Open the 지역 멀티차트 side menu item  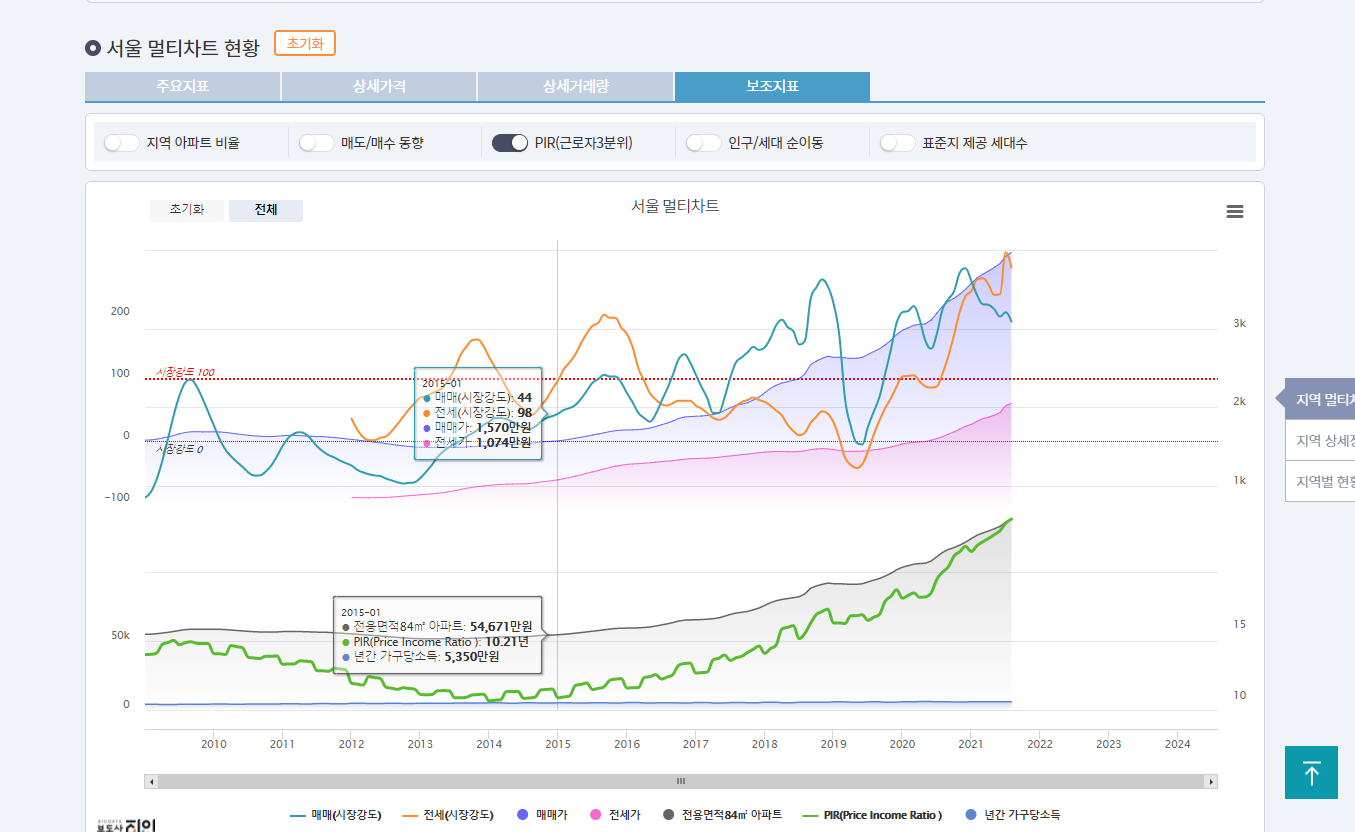click(1320, 399)
